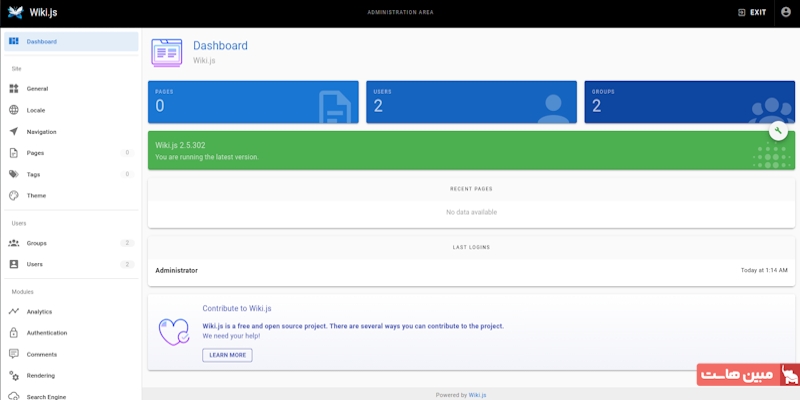
Task: Click the Analytics chart icon
Action: (x=14, y=312)
